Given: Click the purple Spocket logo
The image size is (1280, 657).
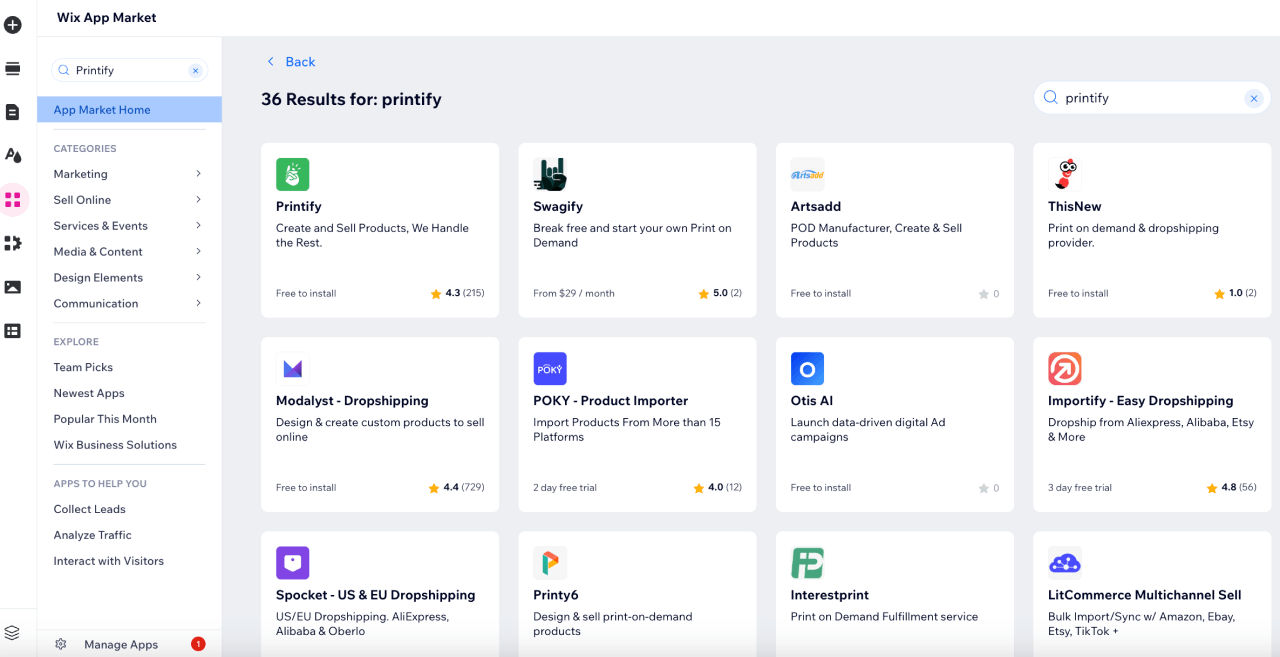Looking at the screenshot, I should click(293, 562).
